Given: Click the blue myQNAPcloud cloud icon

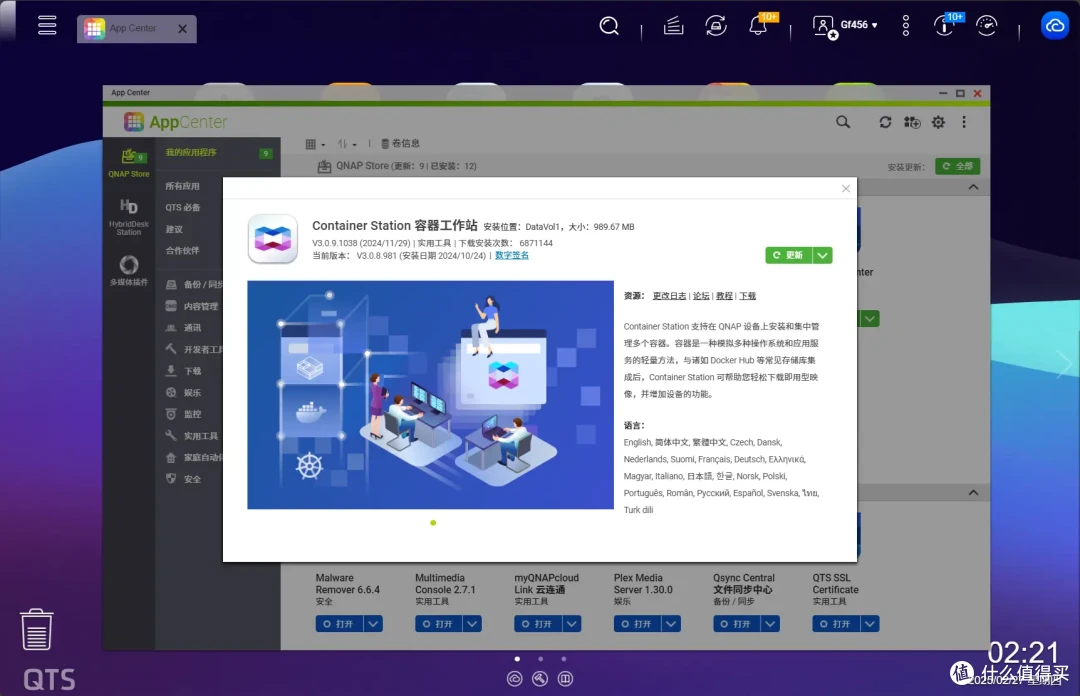Looking at the screenshot, I should (1055, 26).
